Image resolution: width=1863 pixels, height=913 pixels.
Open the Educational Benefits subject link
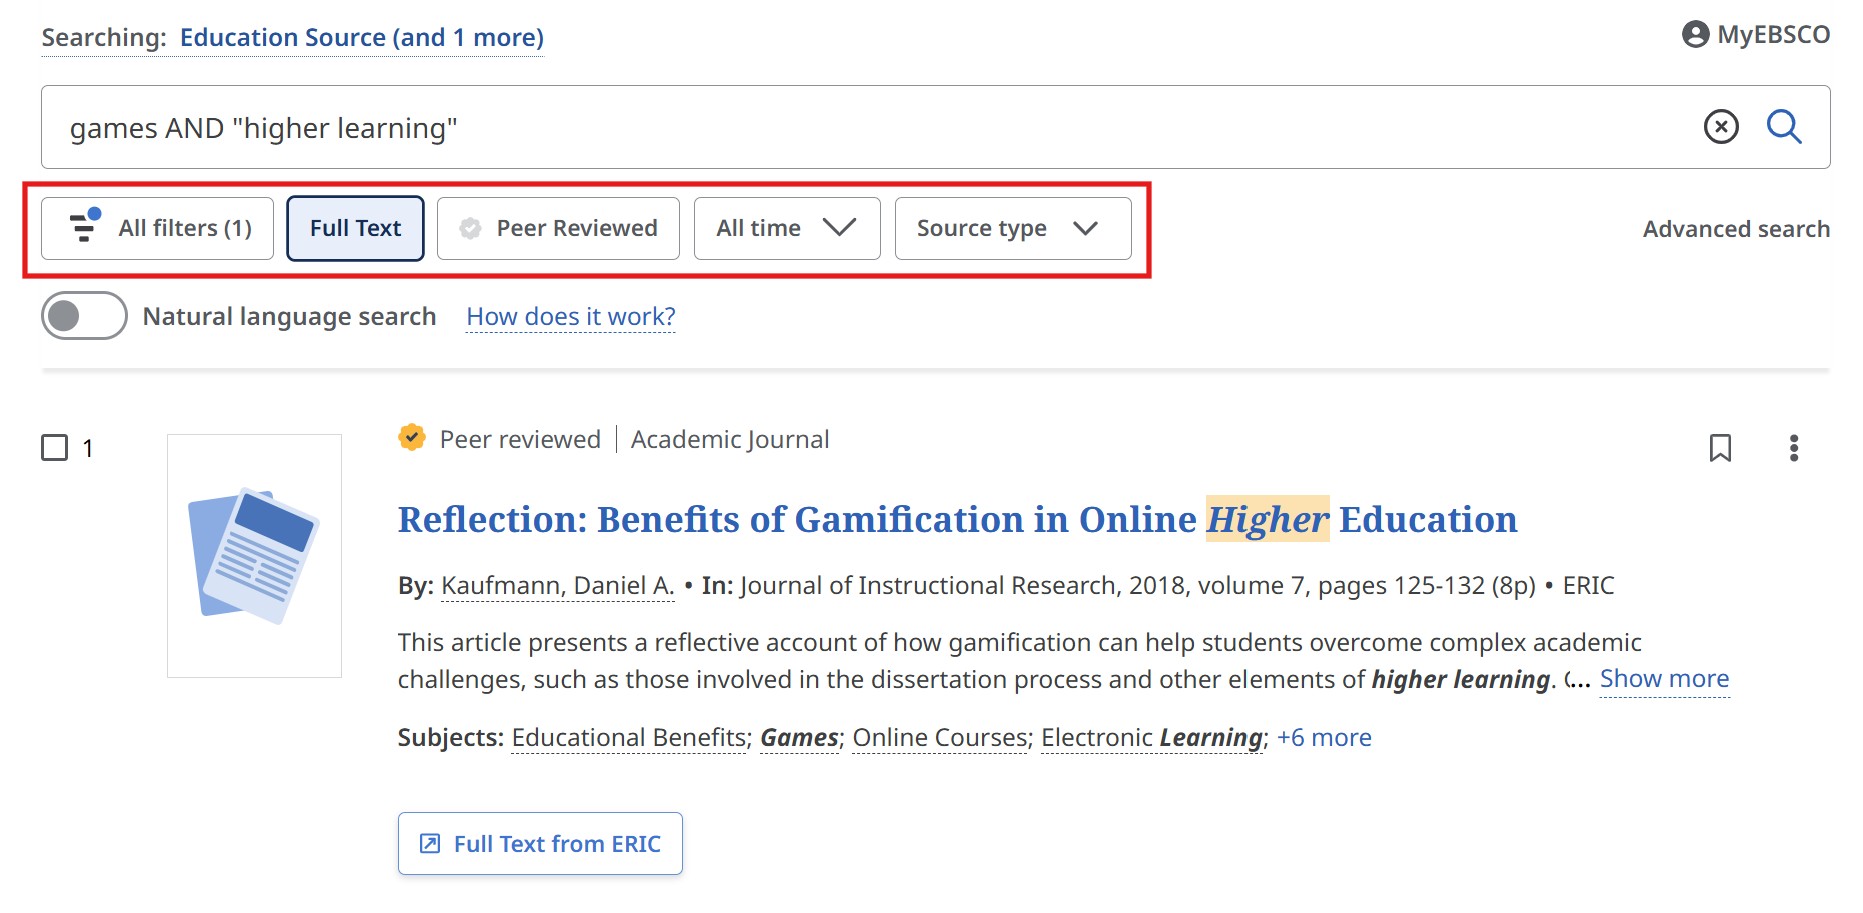click(x=628, y=737)
